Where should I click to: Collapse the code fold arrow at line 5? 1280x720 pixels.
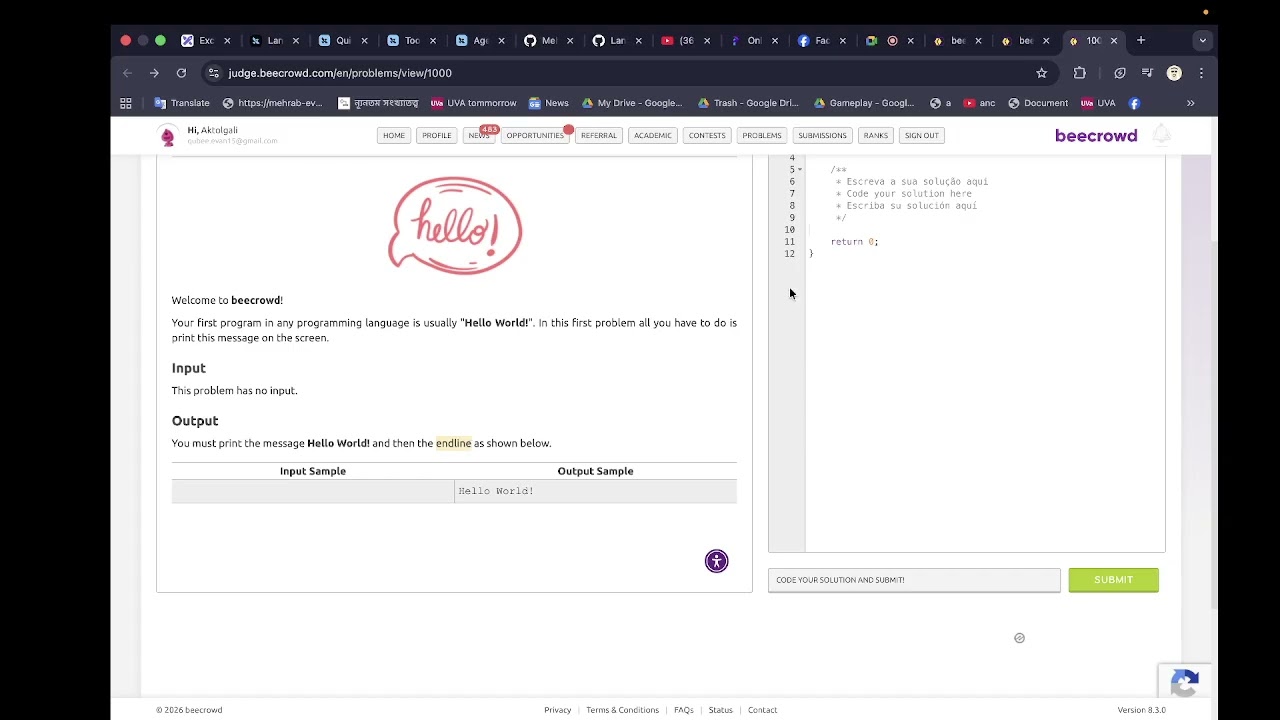[x=799, y=170]
